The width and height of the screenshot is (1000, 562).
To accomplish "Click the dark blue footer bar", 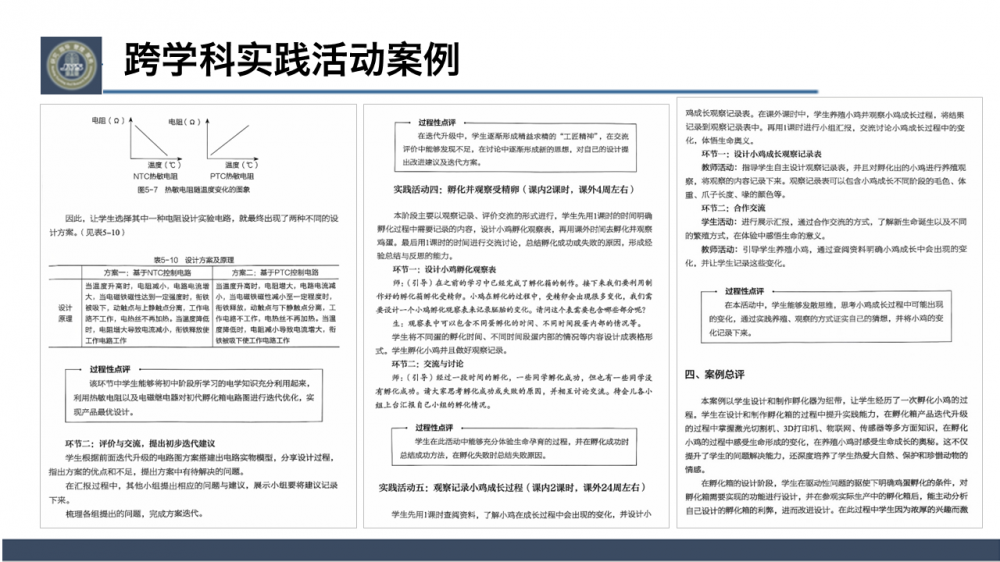I will point(500,549).
